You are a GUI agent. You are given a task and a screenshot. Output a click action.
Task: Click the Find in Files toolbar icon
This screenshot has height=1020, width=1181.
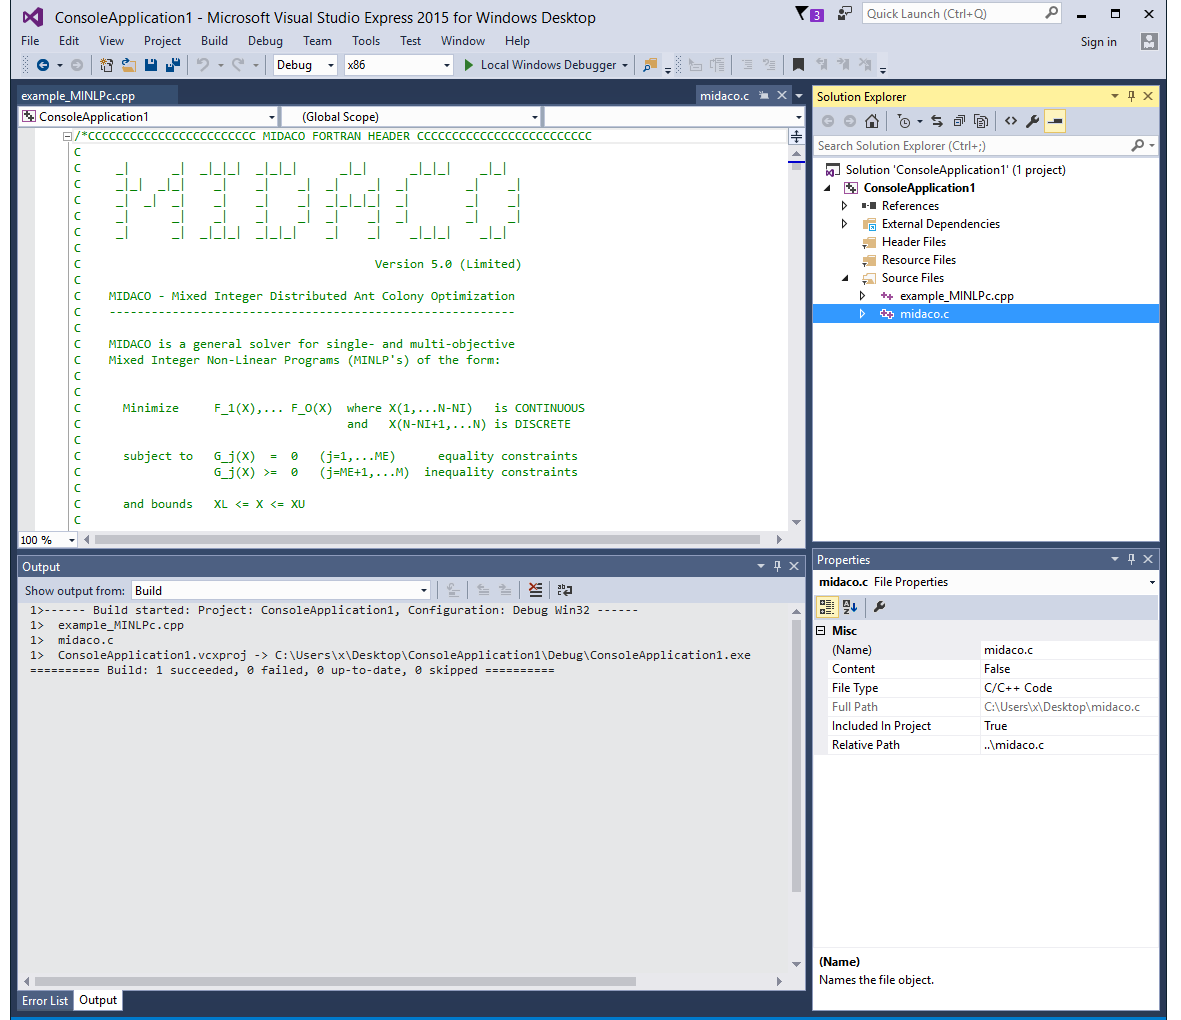pyautogui.click(x=649, y=65)
